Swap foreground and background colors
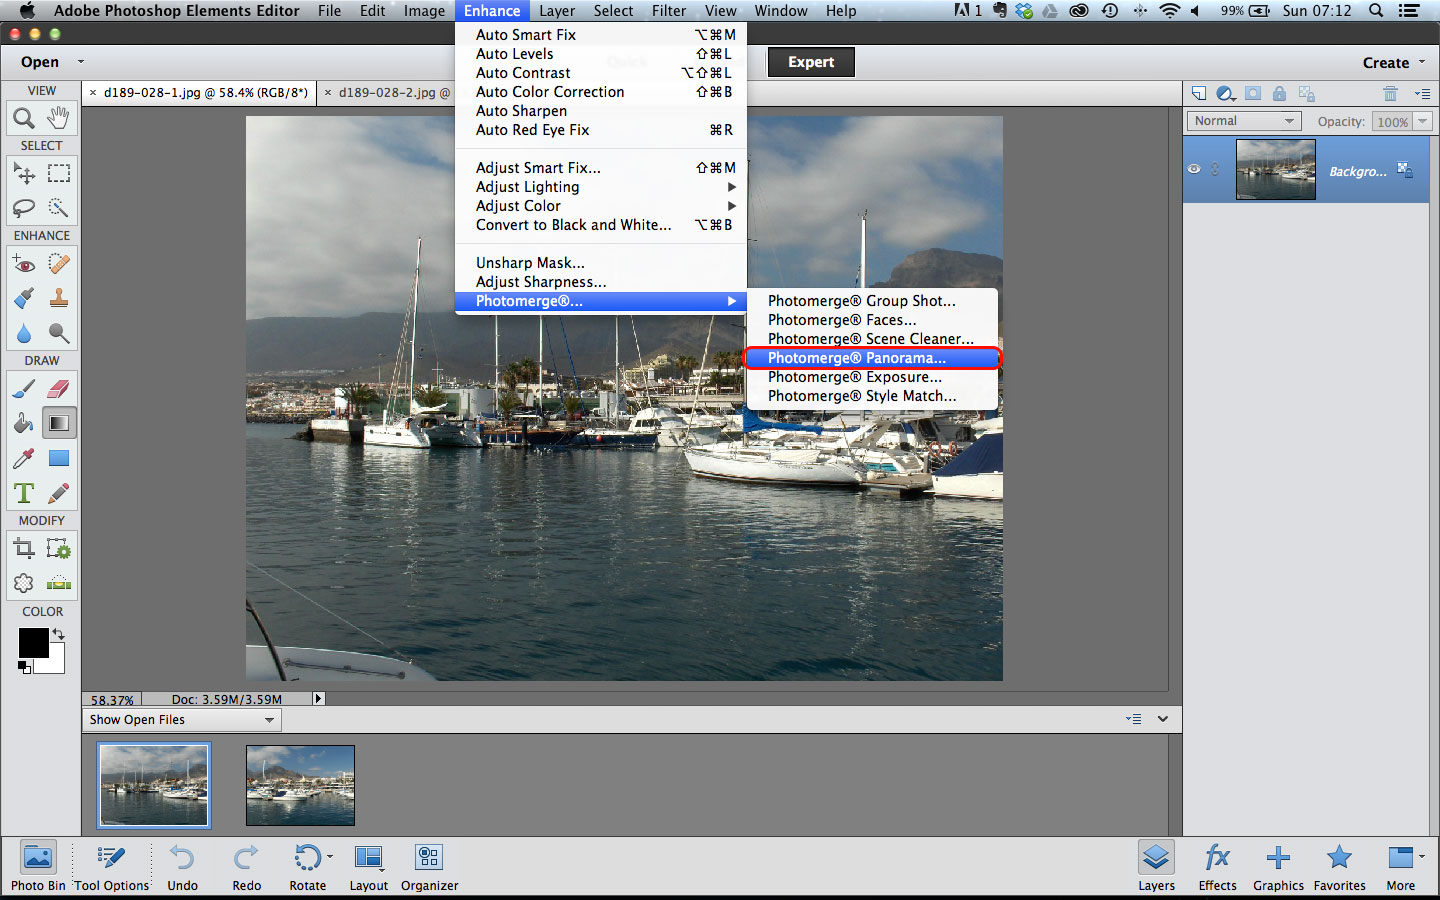 click(x=58, y=634)
